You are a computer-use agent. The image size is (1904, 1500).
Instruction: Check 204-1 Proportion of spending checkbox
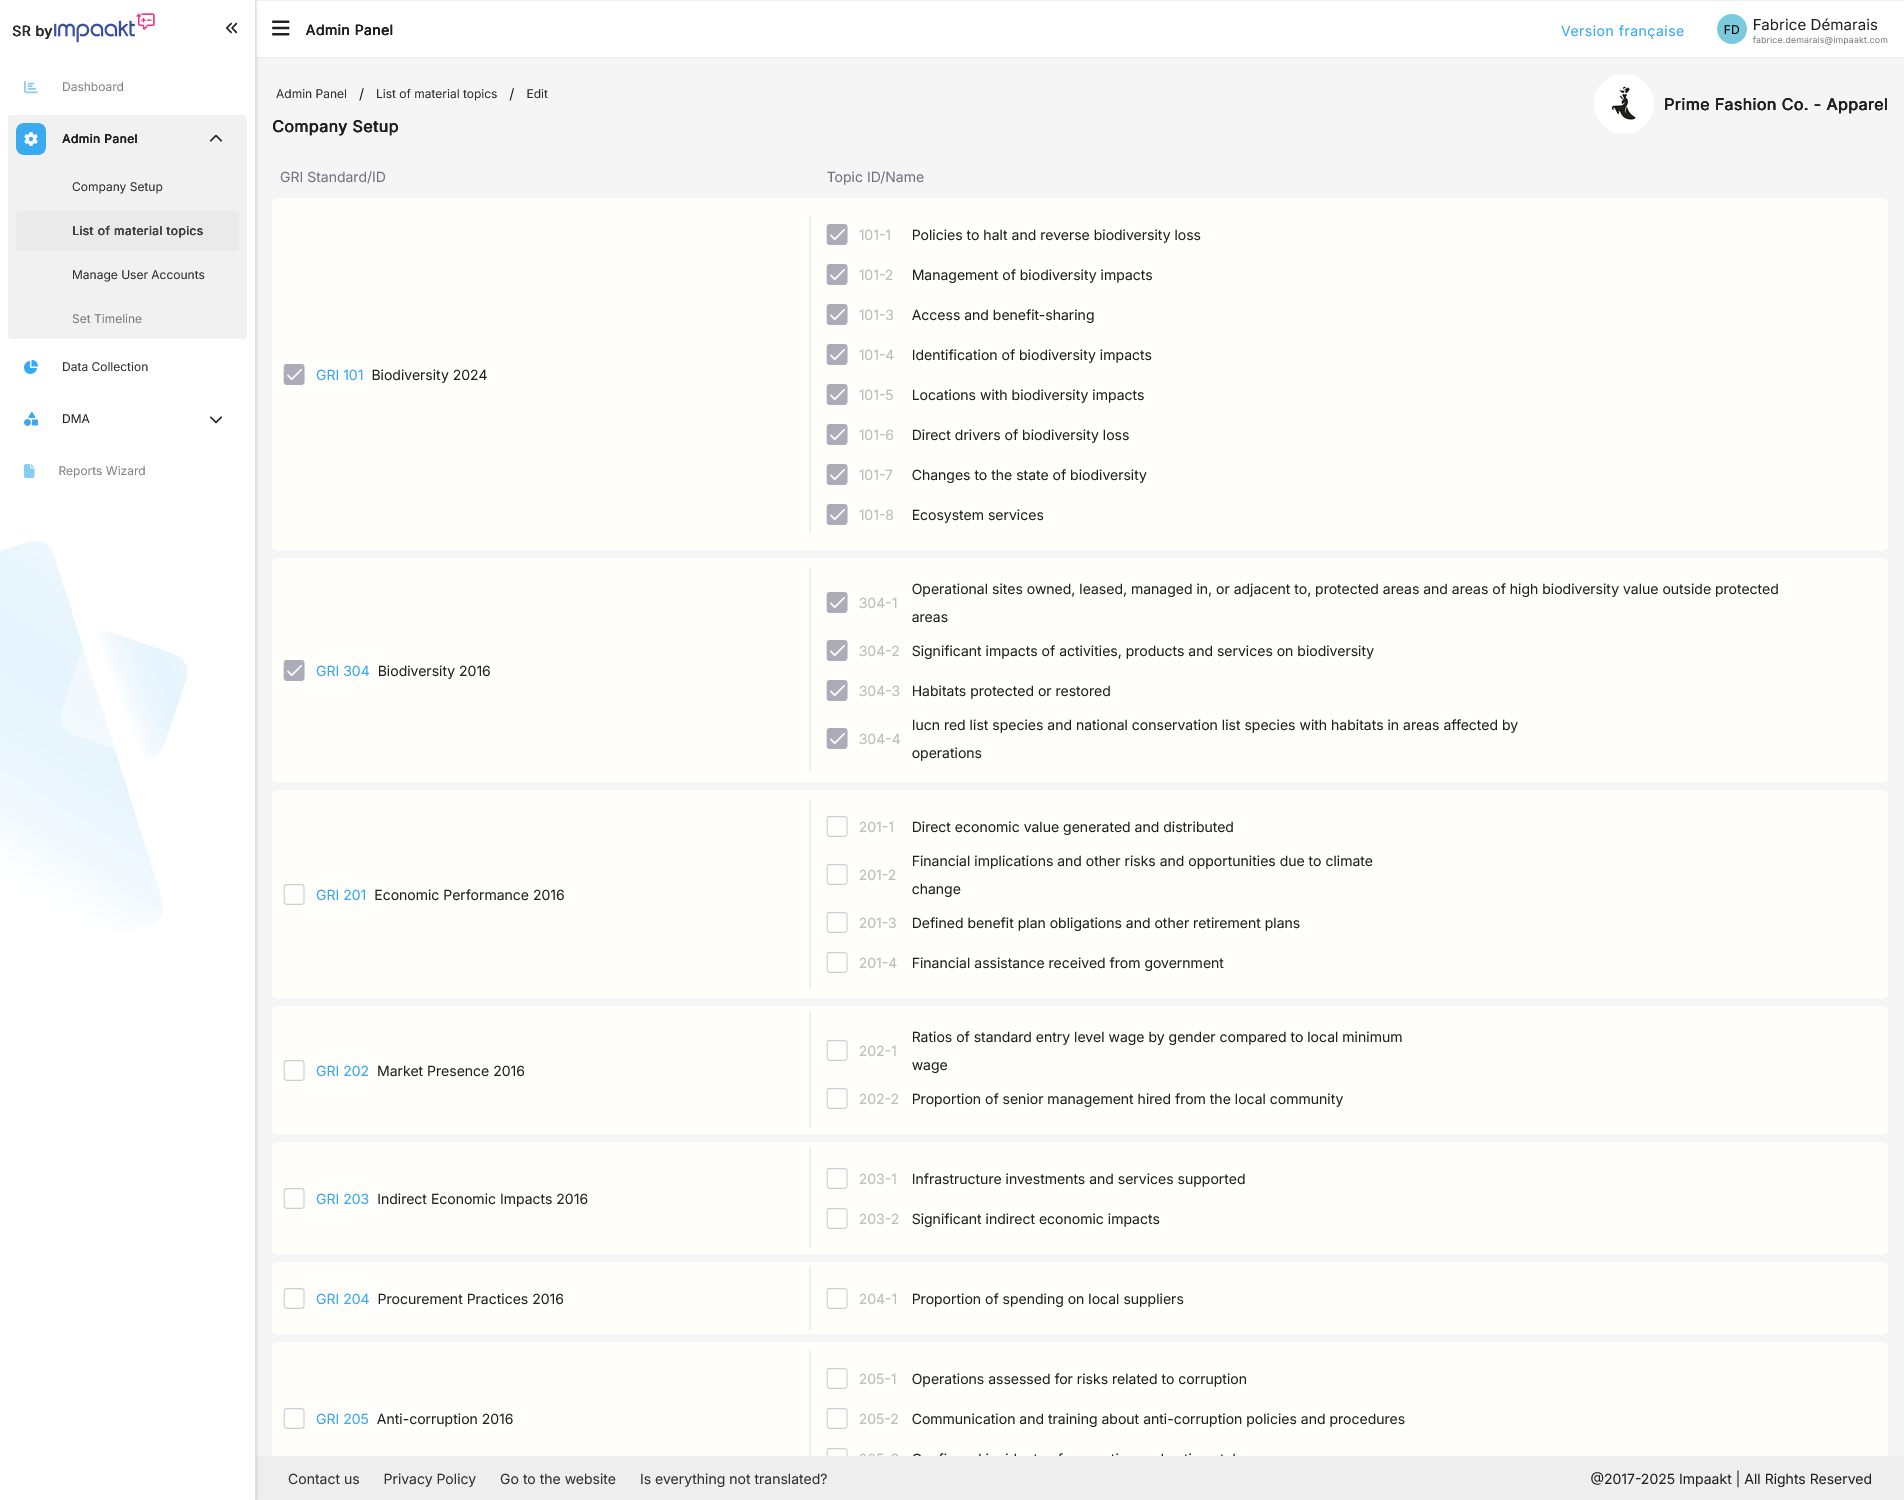click(837, 1299)
